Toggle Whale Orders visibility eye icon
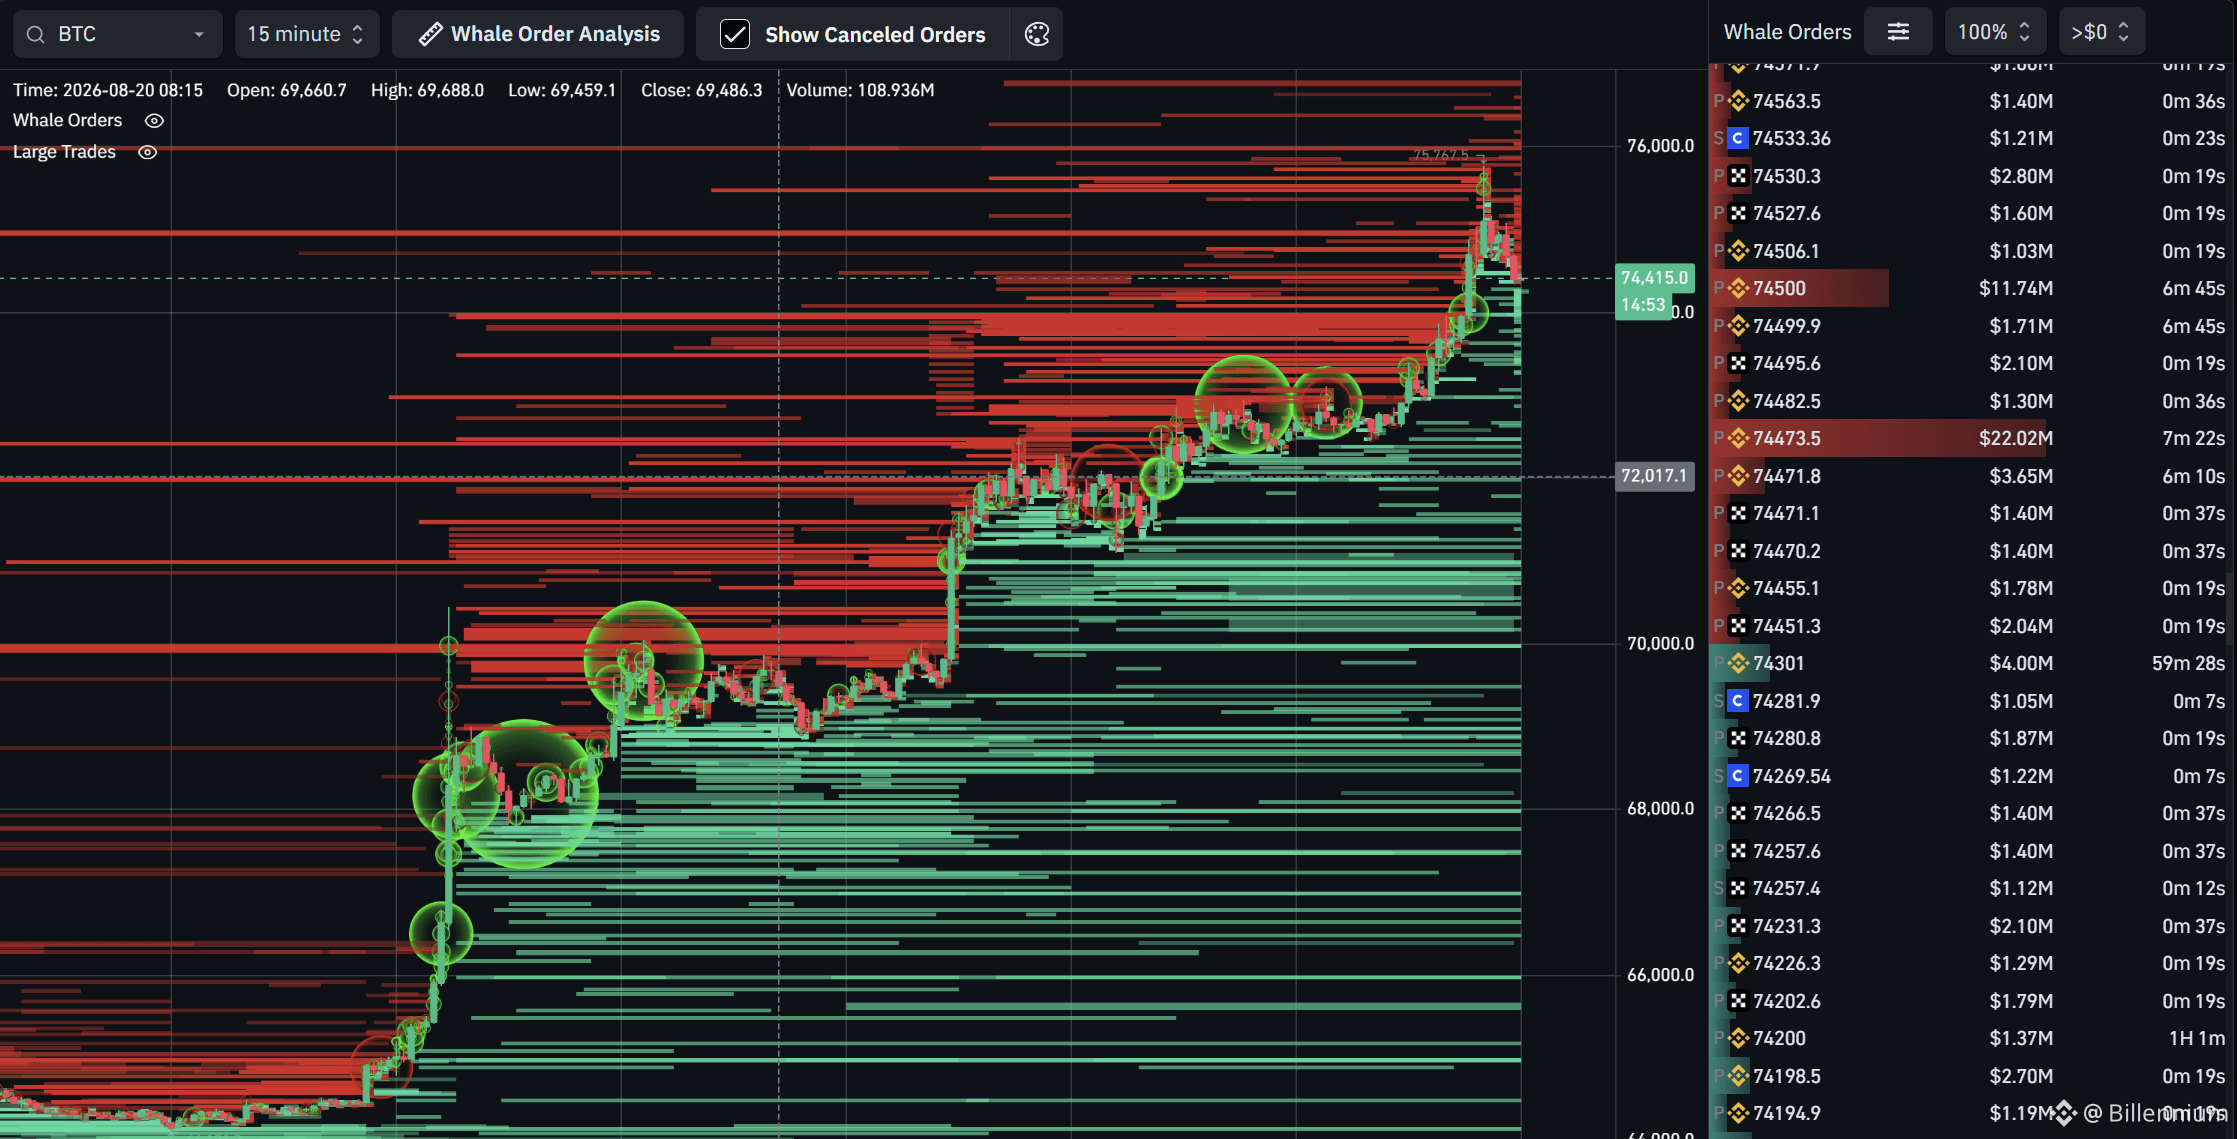Viewport: 2237px width, 1139px height. [x=154, y=120]
